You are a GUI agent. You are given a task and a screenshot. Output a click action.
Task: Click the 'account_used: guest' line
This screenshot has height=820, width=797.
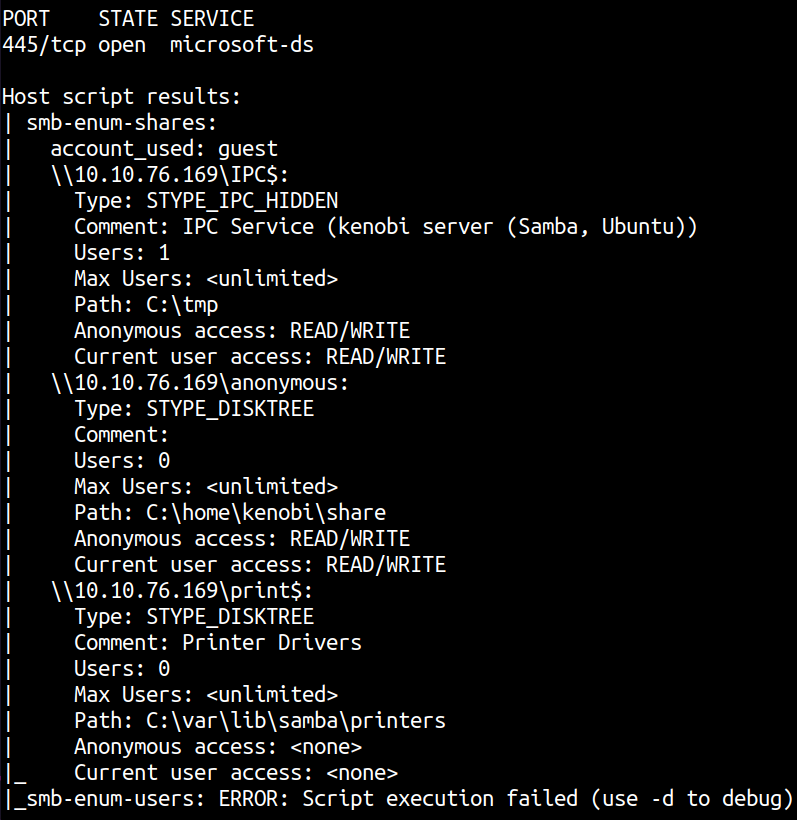164,148
